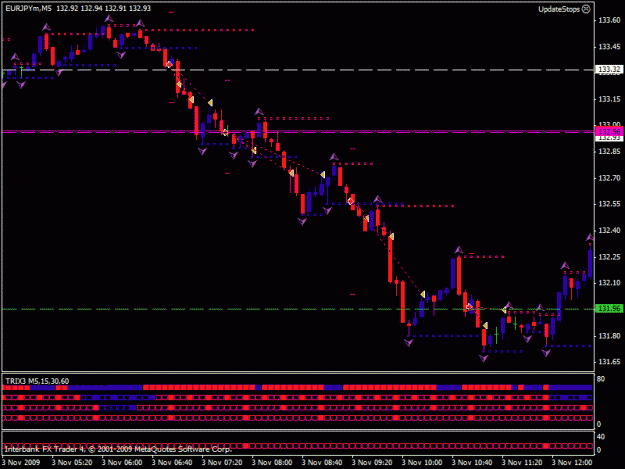
Task: Click the 132.85 price scale value
Action: [x=609, y=151]
